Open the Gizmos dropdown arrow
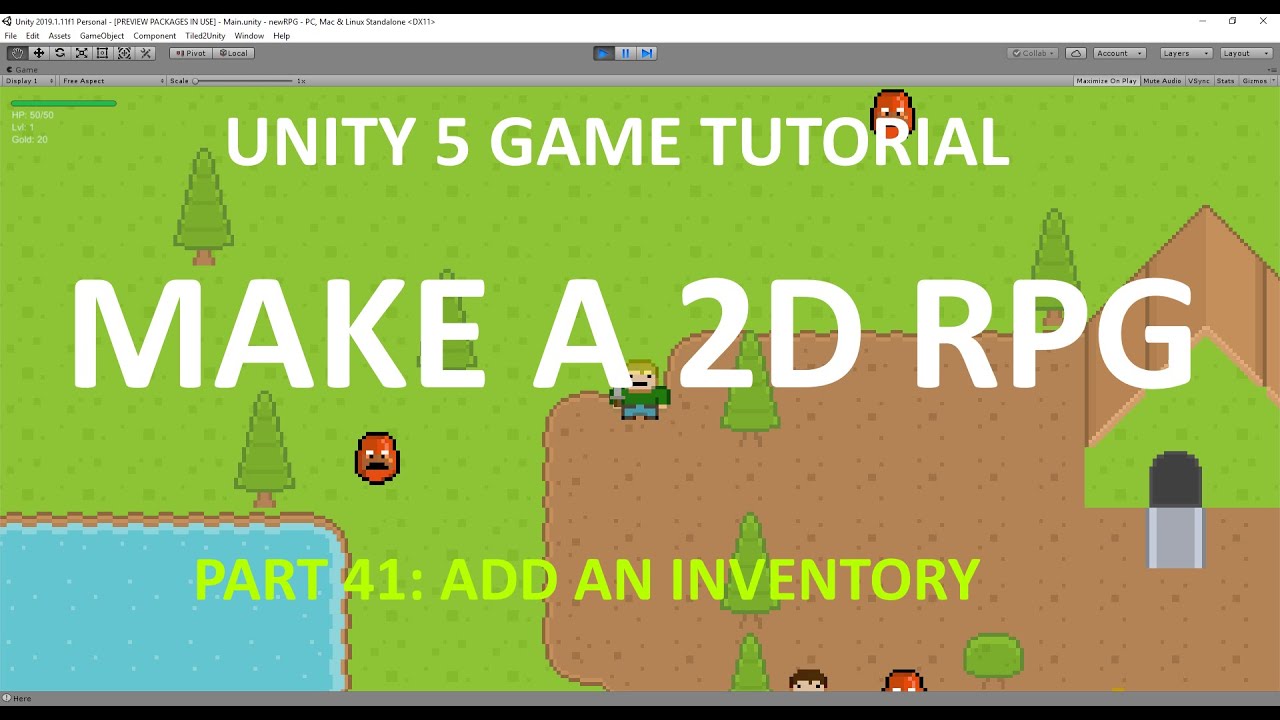Image resolution: width=1280 pixels, height=720 pixels. click(1273, 81)
